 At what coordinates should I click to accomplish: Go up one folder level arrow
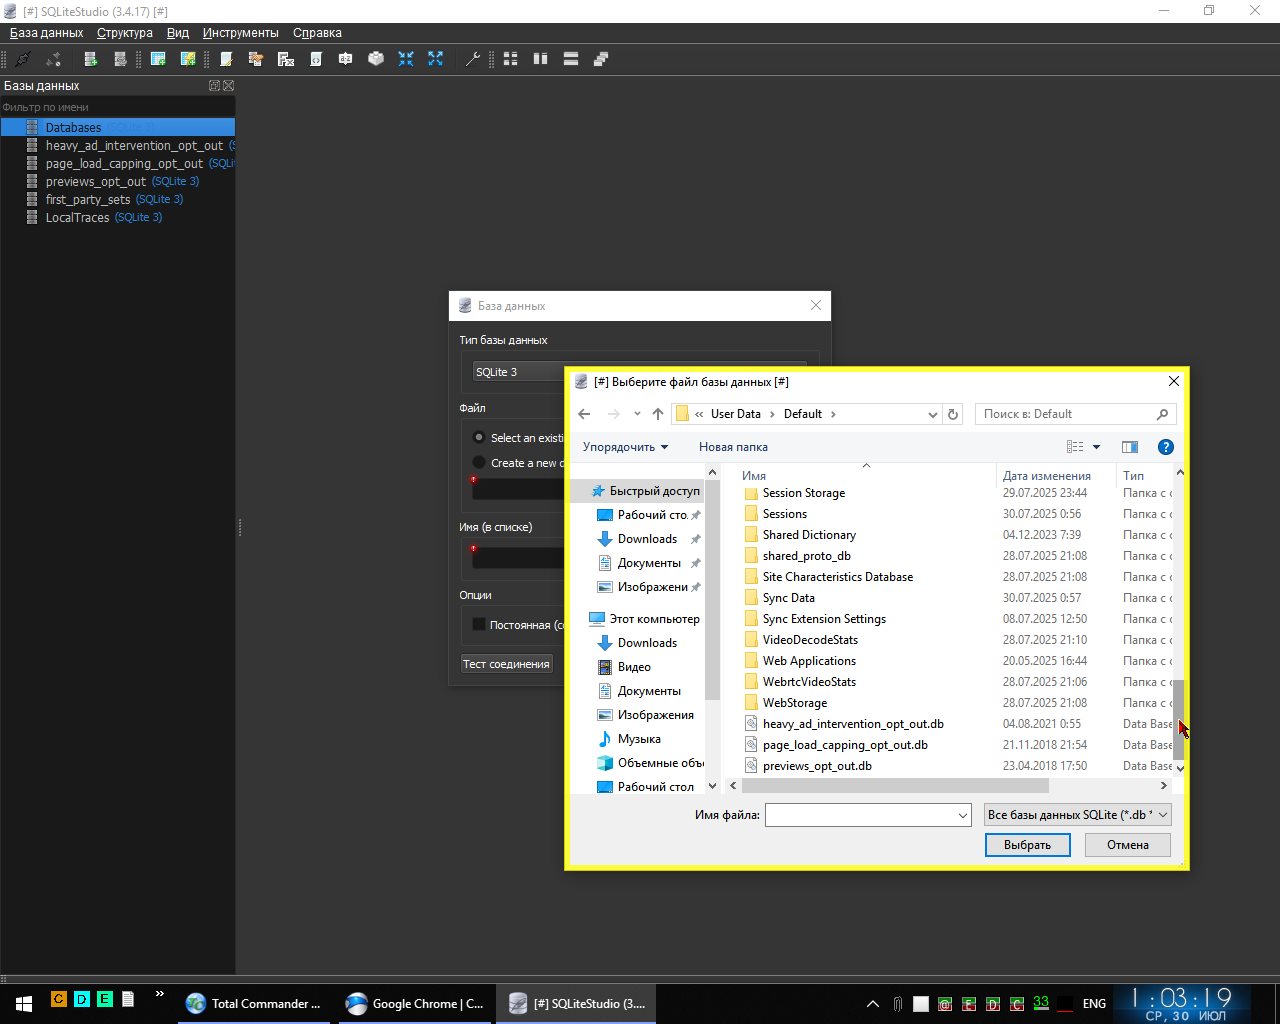658,414
